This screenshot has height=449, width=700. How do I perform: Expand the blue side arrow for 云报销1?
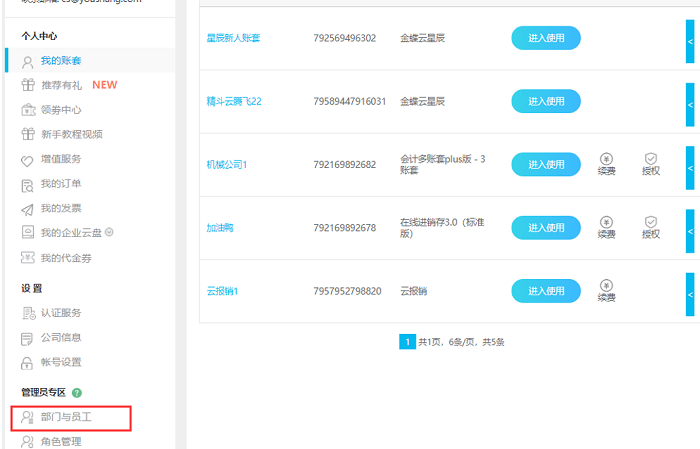coord(689,290)
